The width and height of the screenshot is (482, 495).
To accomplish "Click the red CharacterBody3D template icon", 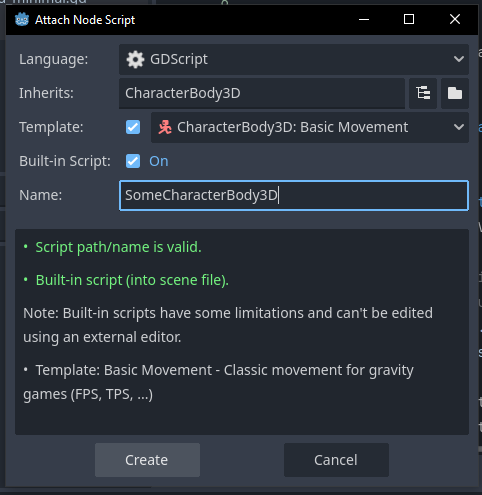I will (x=165, y=127).
